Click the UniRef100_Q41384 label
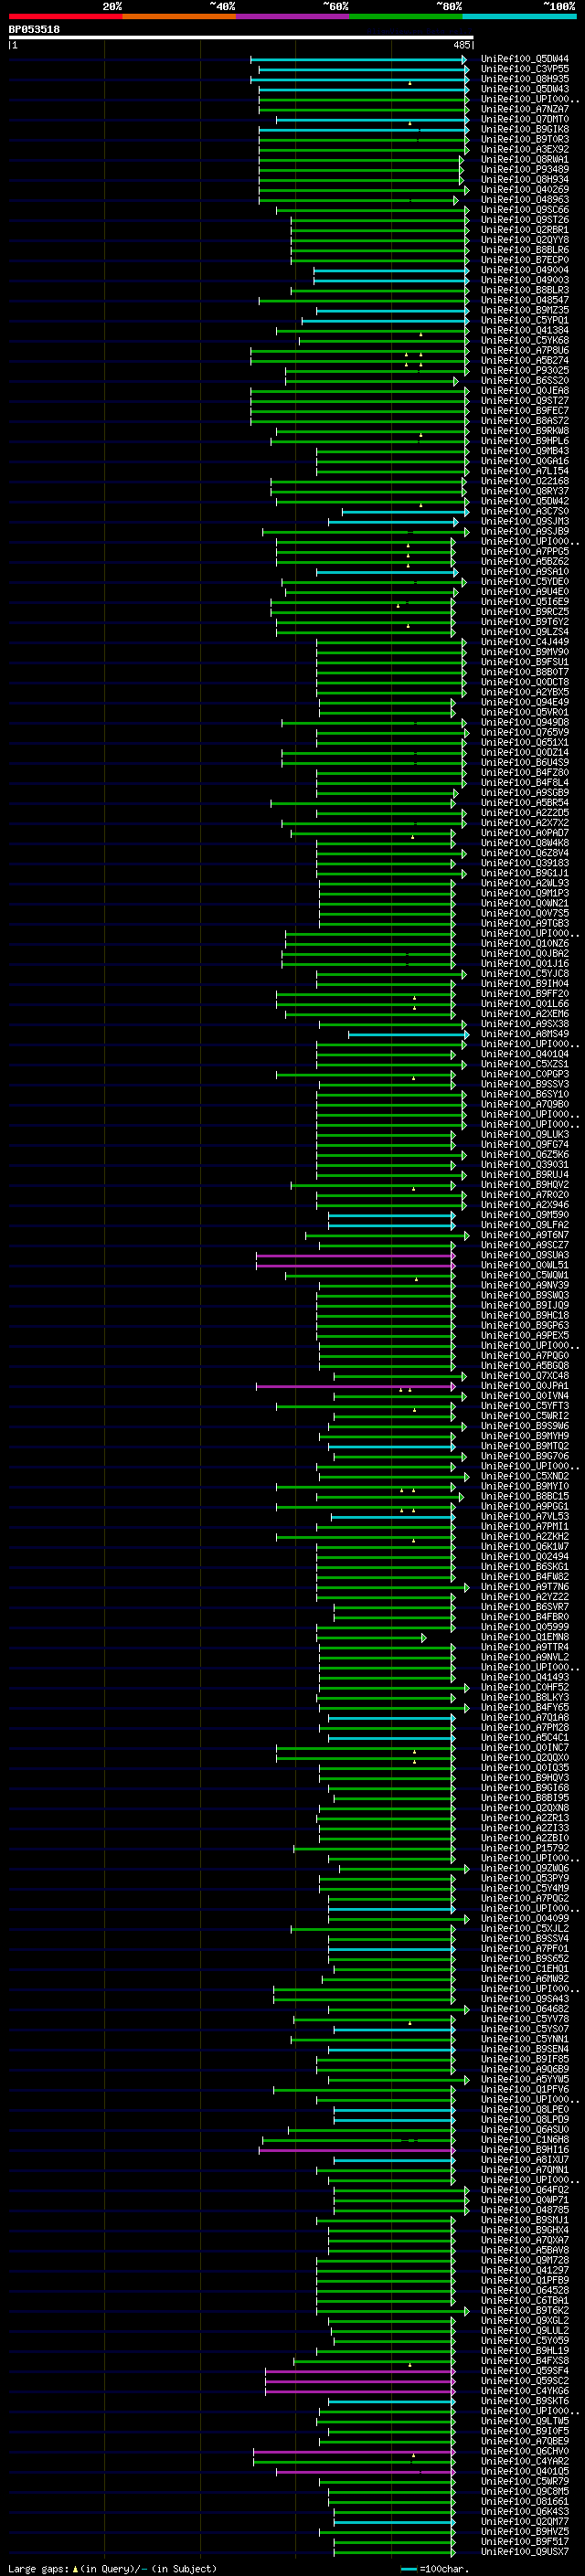The image size is (585, 2576). click(x=524, y=330)
